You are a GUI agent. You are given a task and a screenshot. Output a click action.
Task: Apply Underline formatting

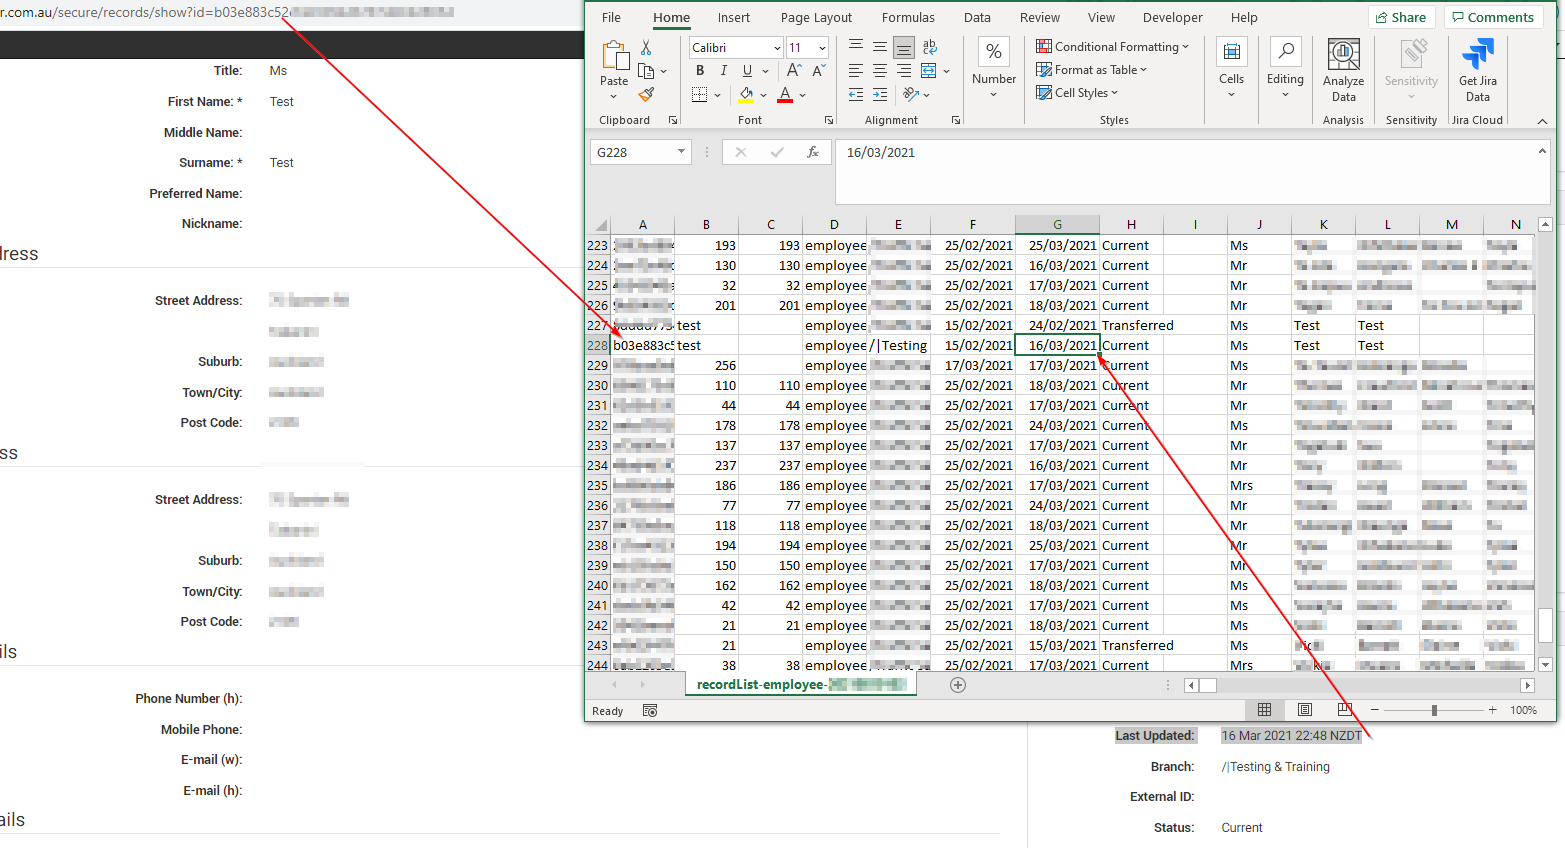pyautogui.click(x=747, y=71)
